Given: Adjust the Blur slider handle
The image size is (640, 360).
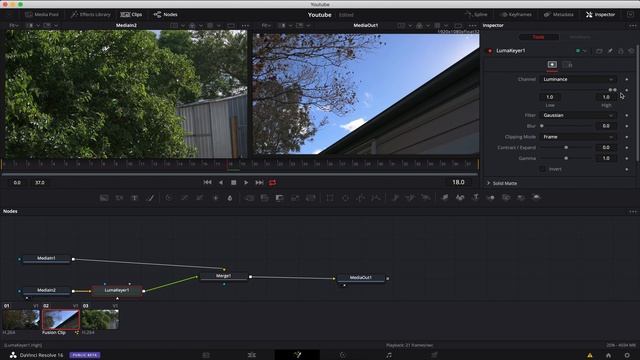Looking at the screenshot, I should 542,126.
